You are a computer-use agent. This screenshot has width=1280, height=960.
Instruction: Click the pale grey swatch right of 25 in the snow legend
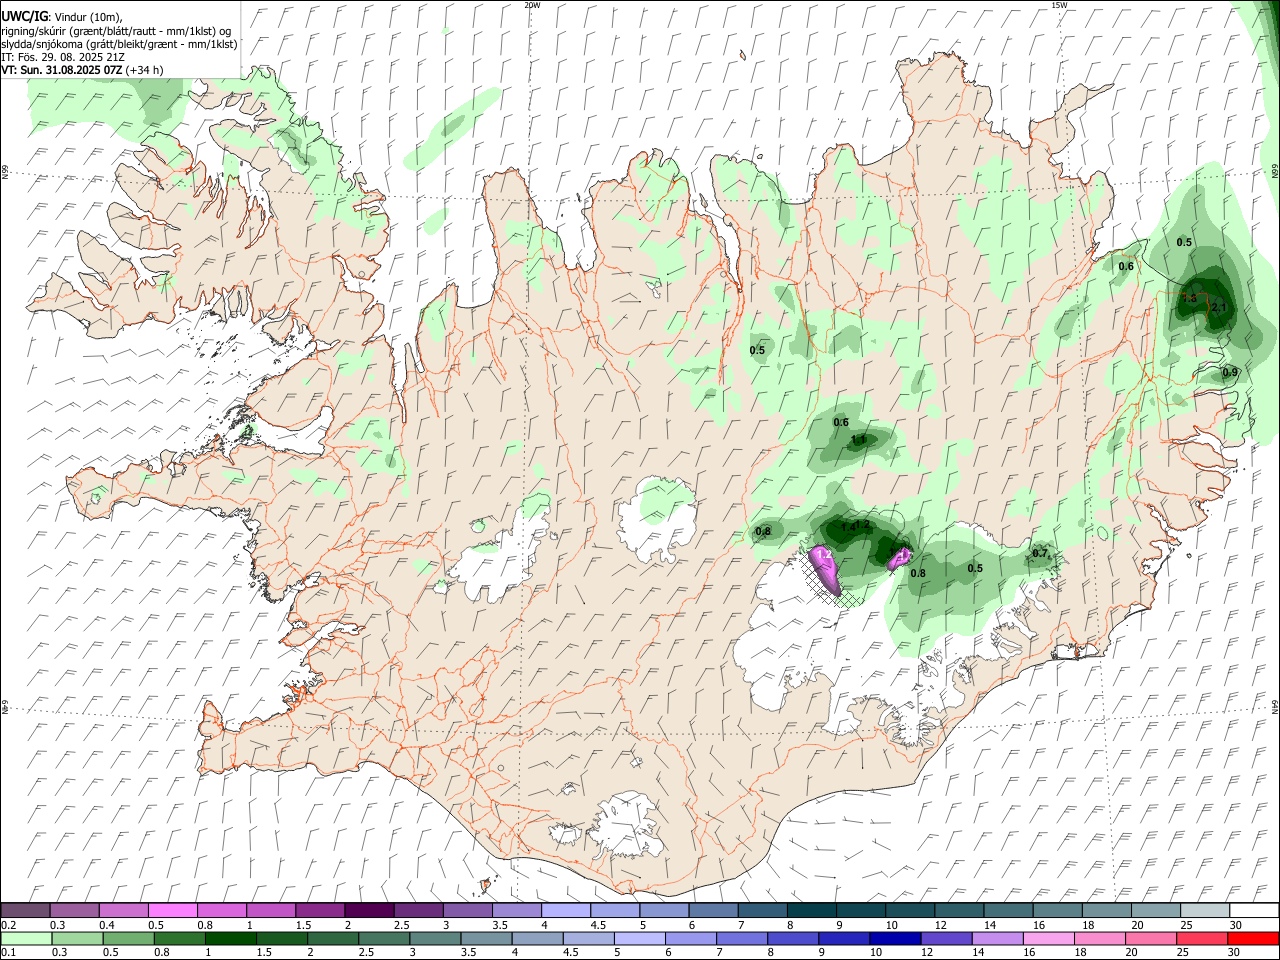point(1204,910)
